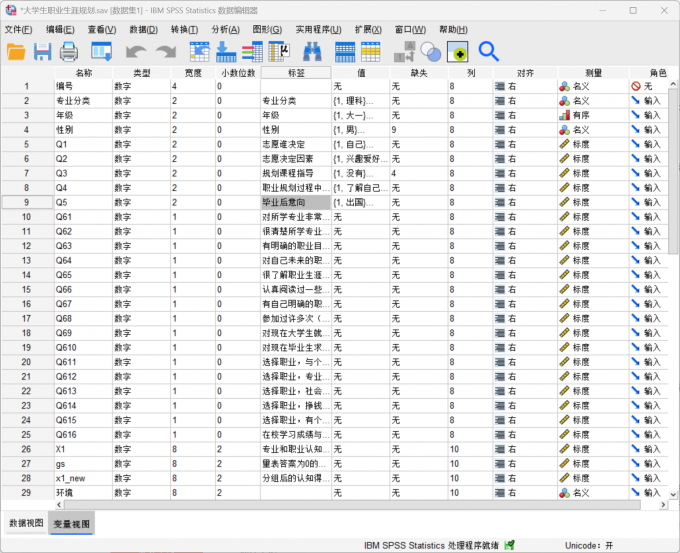Click the Find binoculars icon
The height and width of the screenshot is (553, 680).
pyautogui.click(x=312, y=51)
